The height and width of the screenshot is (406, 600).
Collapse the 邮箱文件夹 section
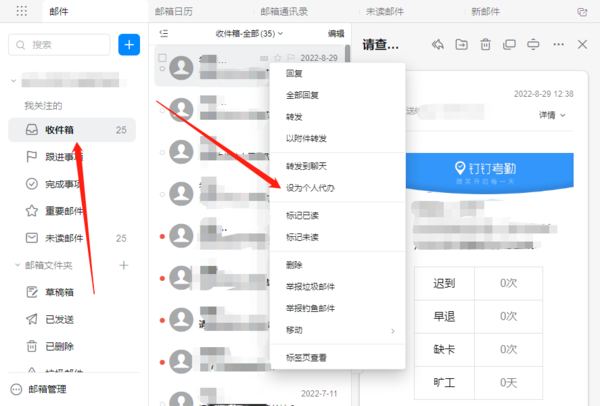[x=17, y=265]
